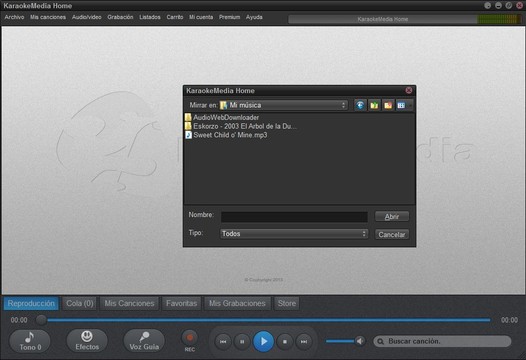The height and width of the screenshot is (360, 526).
Task: Open the Audio/video menu
Action: click(x=87, y=17)
